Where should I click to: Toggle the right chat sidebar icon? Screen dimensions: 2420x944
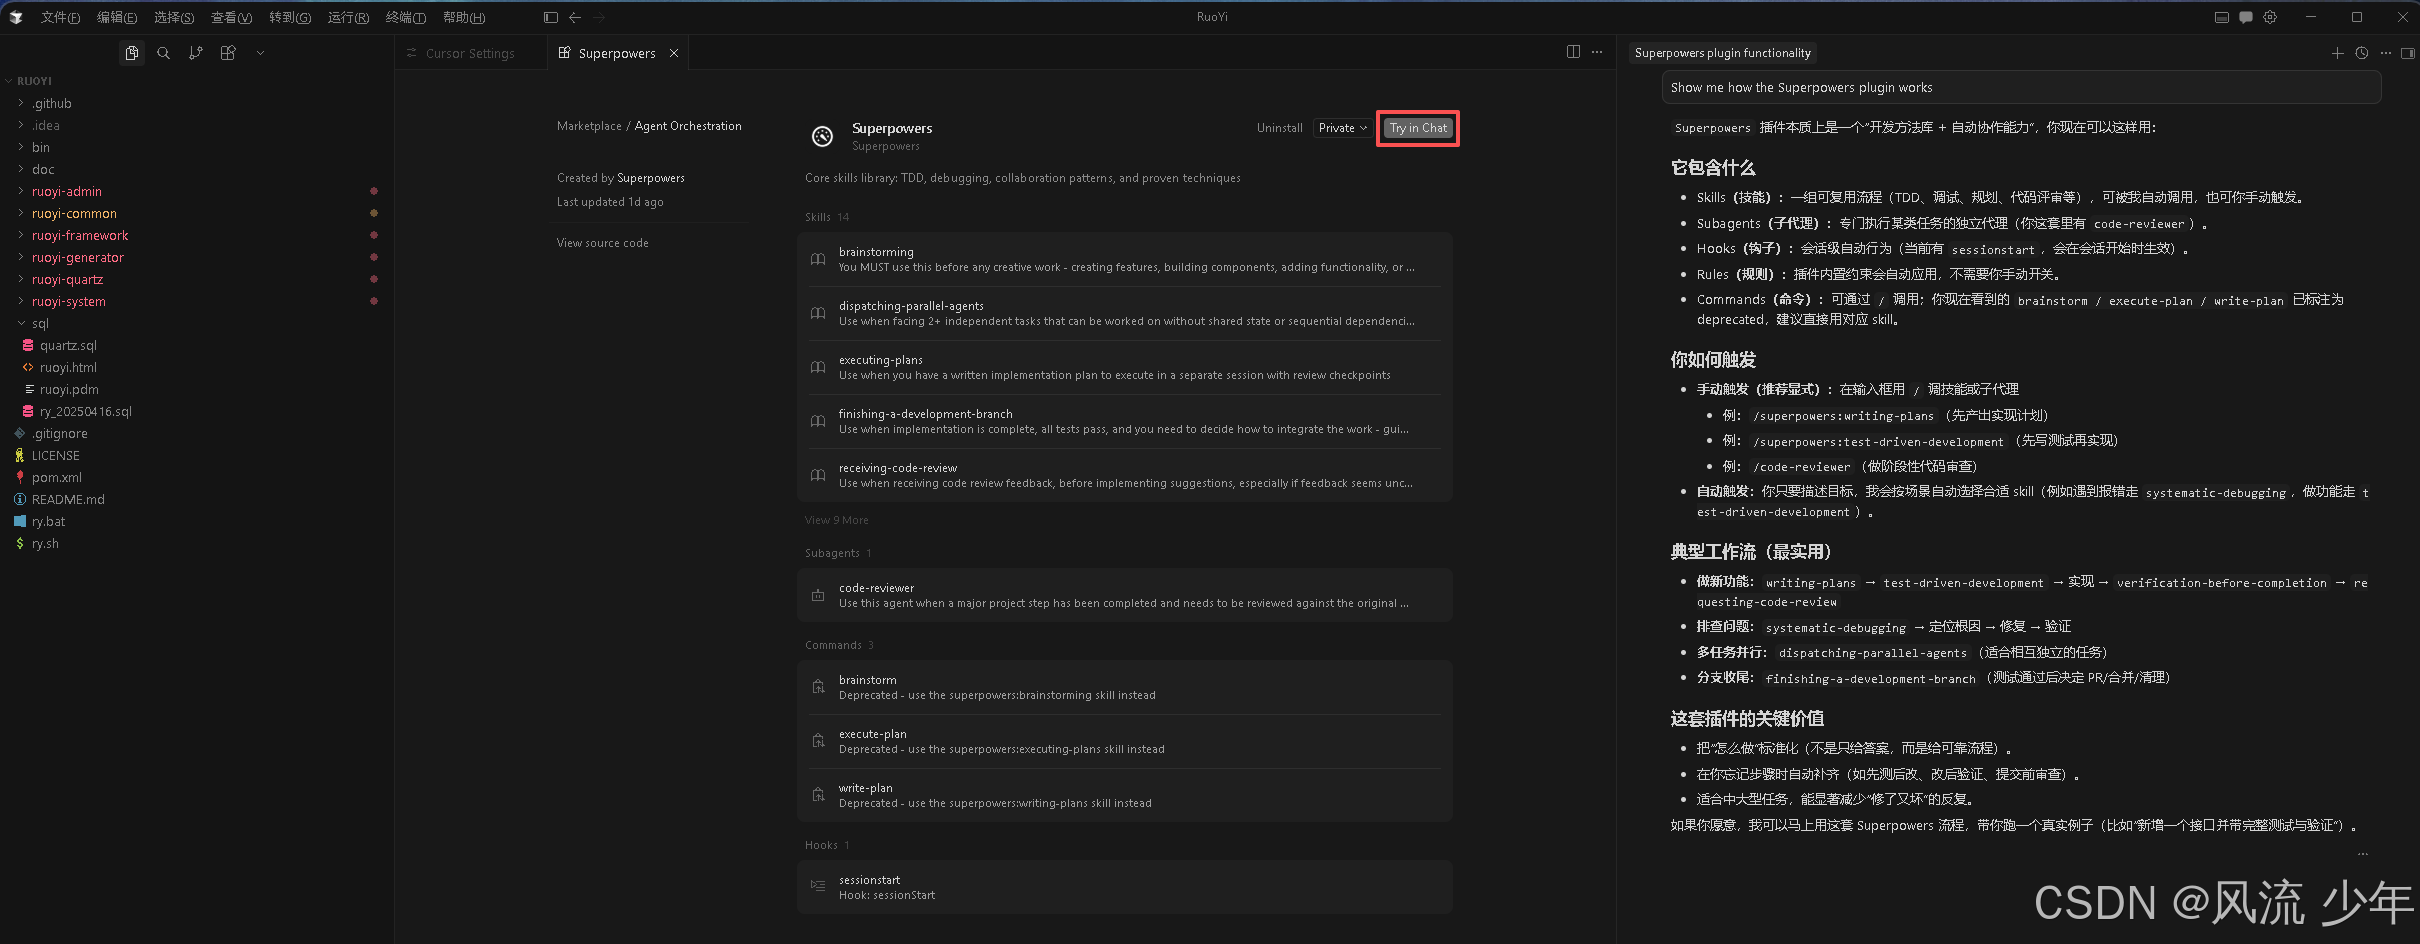coord(2408,53)
